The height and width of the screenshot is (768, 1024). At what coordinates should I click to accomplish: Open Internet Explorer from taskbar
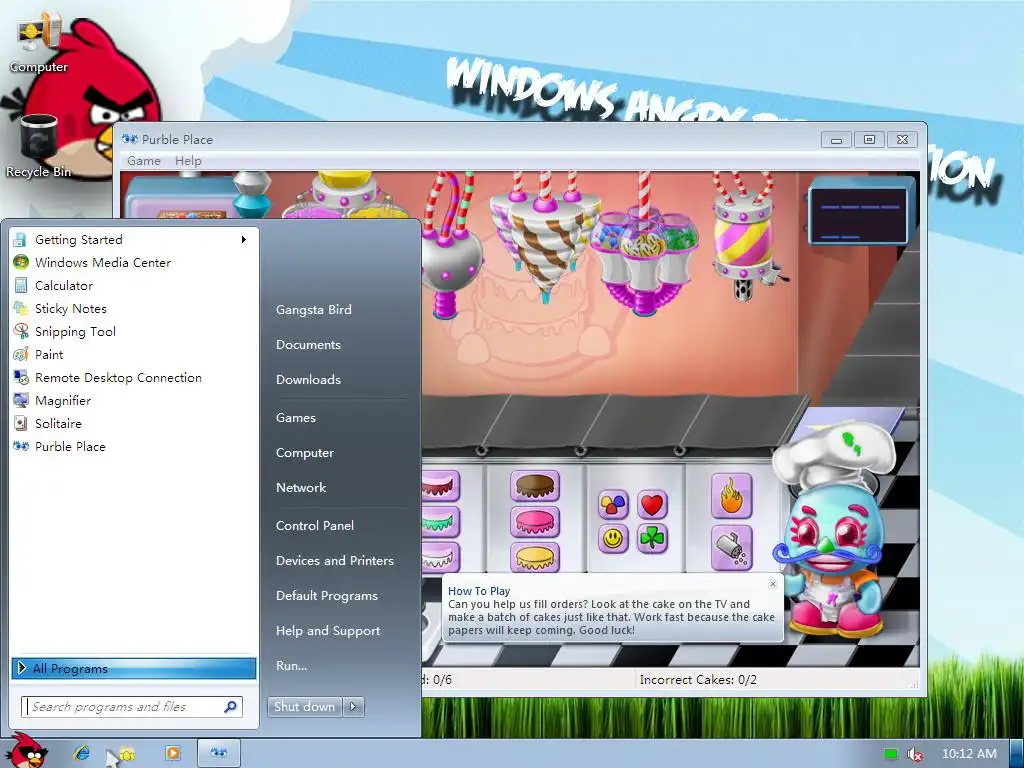tap(82, 753)
